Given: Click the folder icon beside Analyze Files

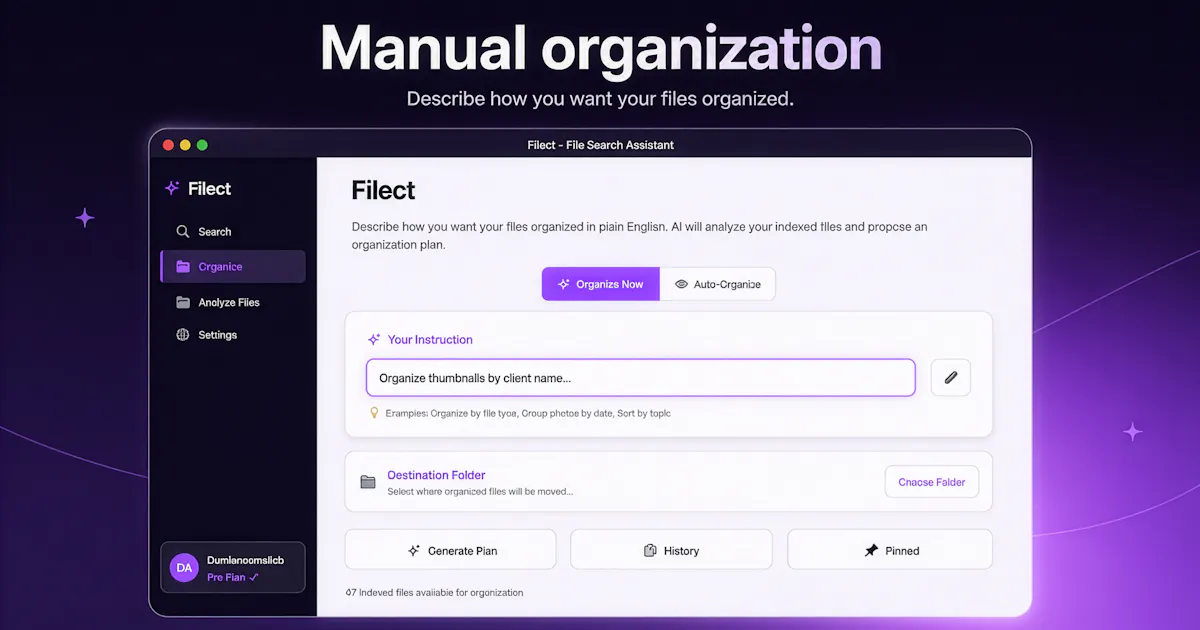Looking at the screenshot, I should coord(183,302).
